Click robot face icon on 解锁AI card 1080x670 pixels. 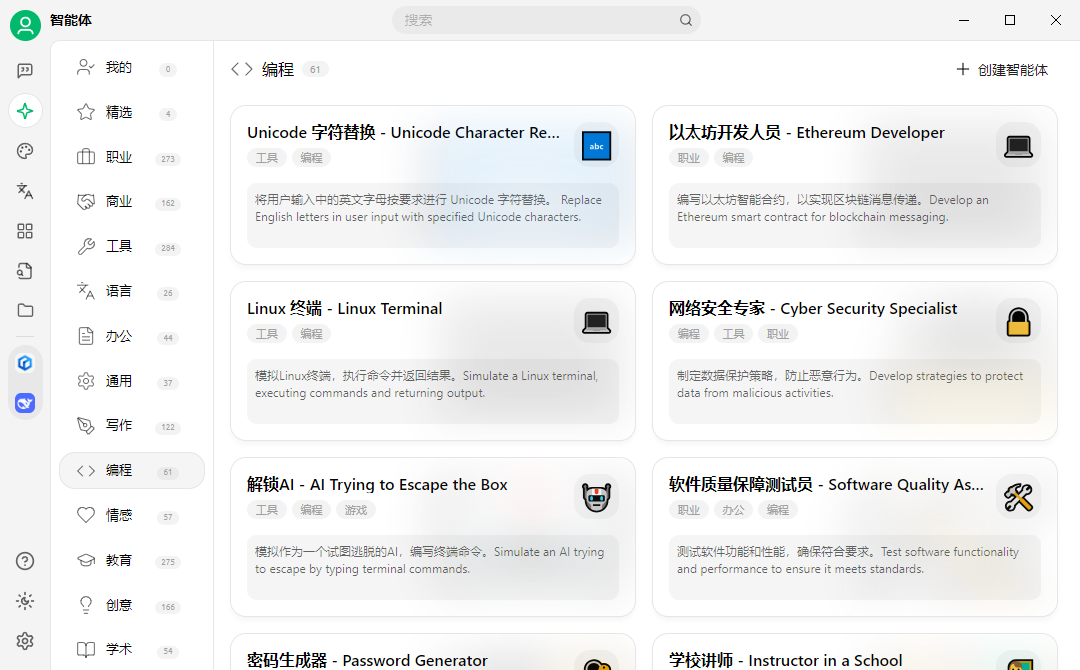click(596, 497)
